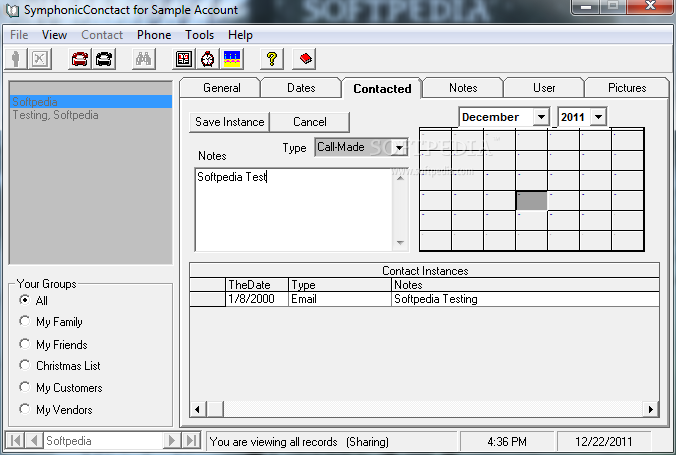Switch to the General tab
The image size is (676, 455).
point(222,88)
